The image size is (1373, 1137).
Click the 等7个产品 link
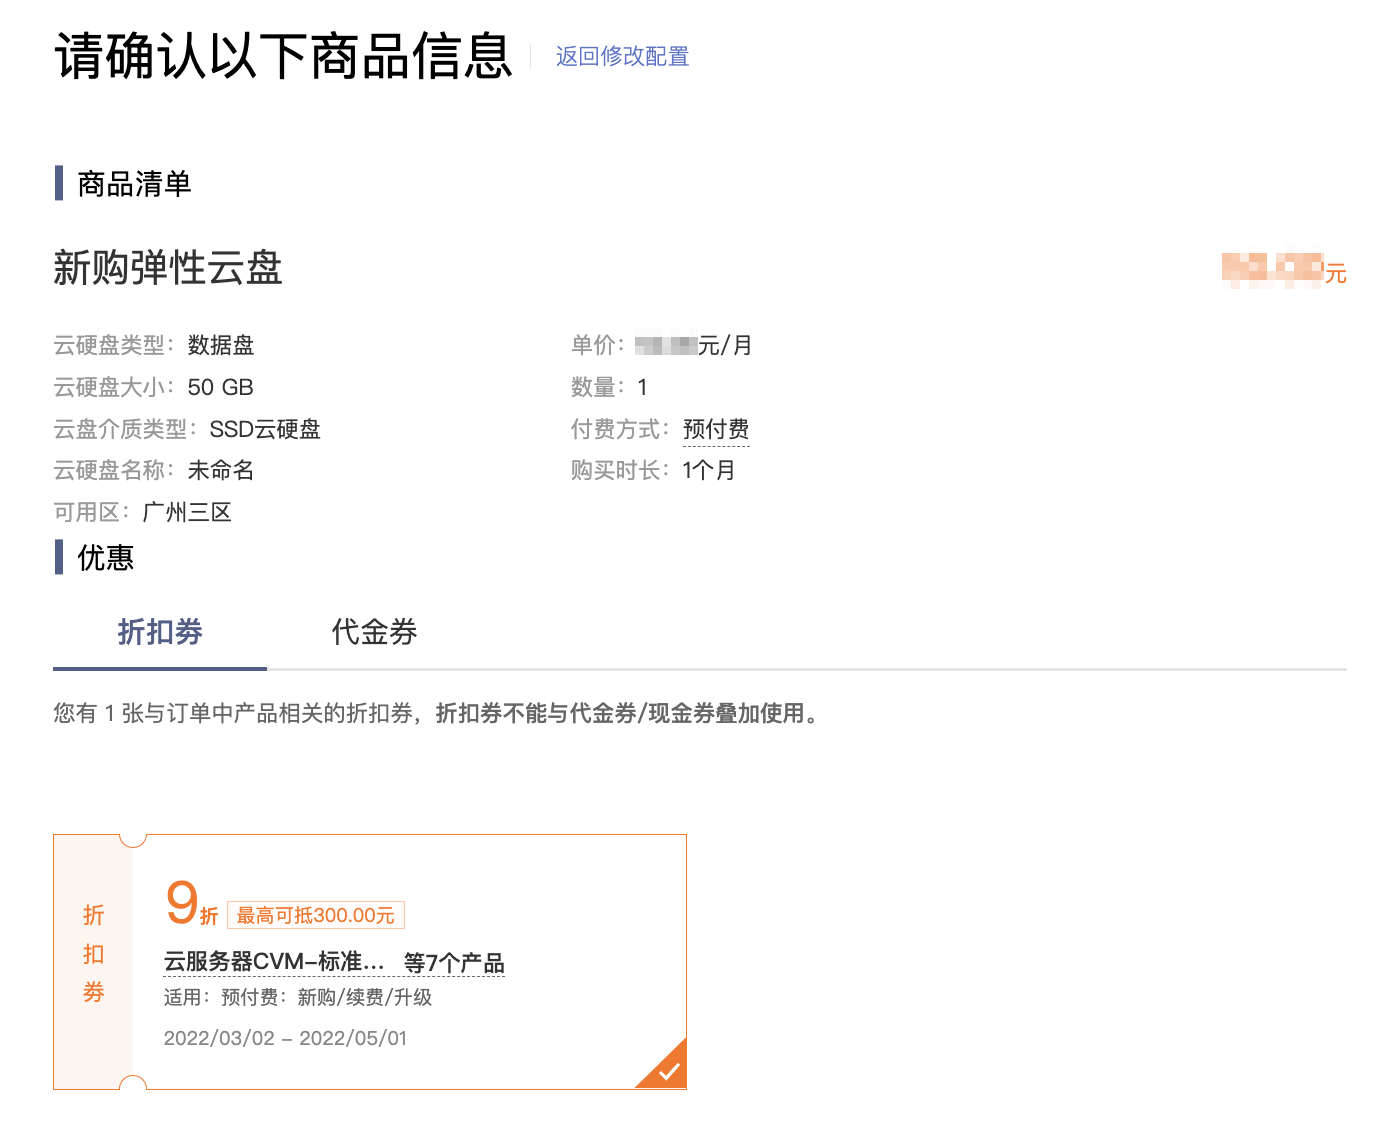click(x=454, y=963)
